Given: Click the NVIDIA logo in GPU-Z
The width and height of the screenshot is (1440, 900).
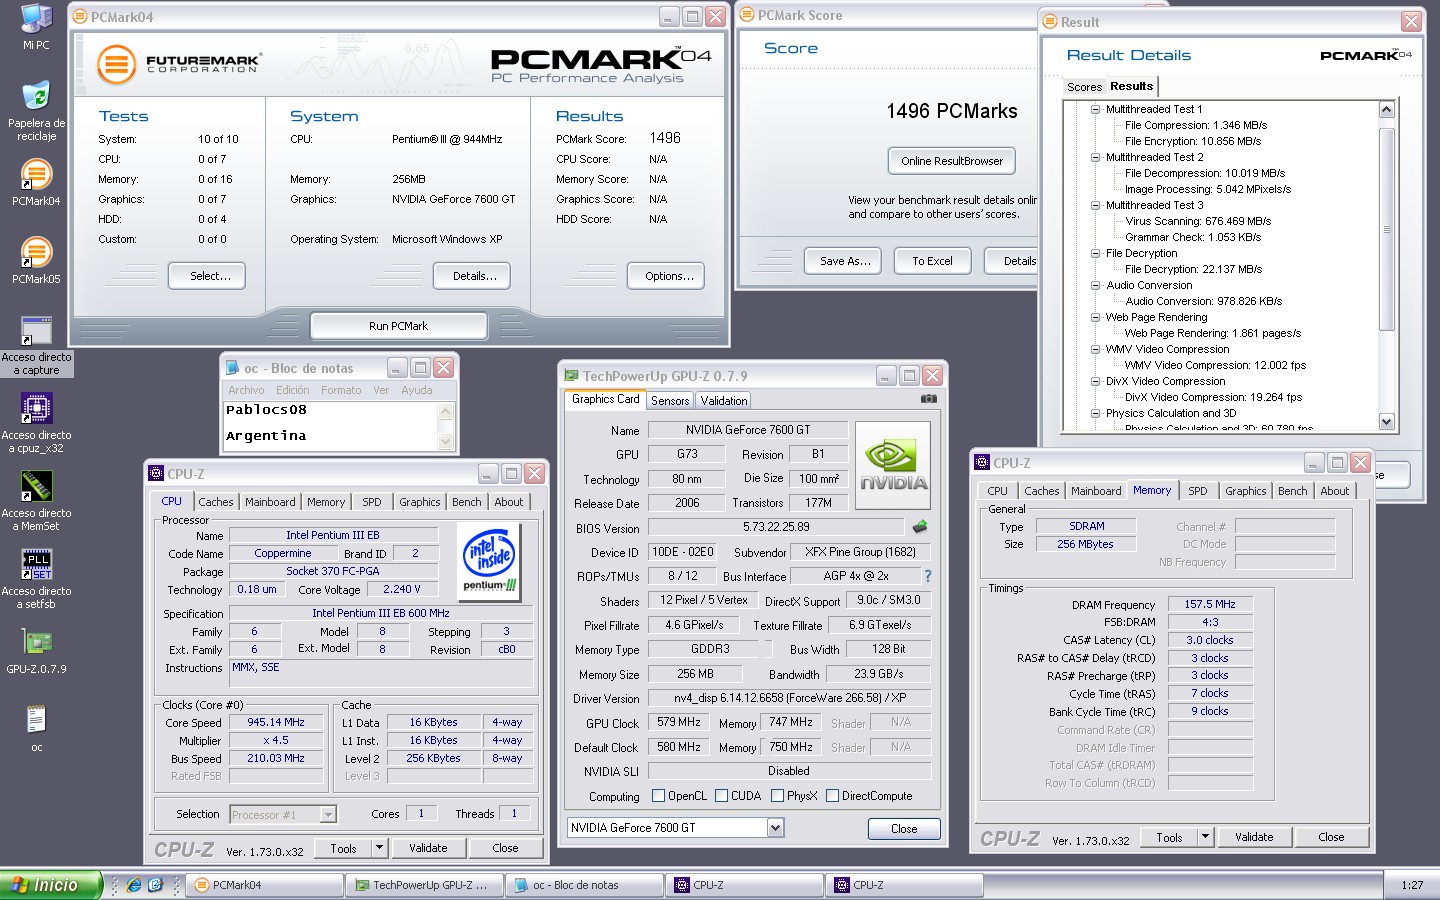Looking at the screenshot, I should tap(893, 467).
